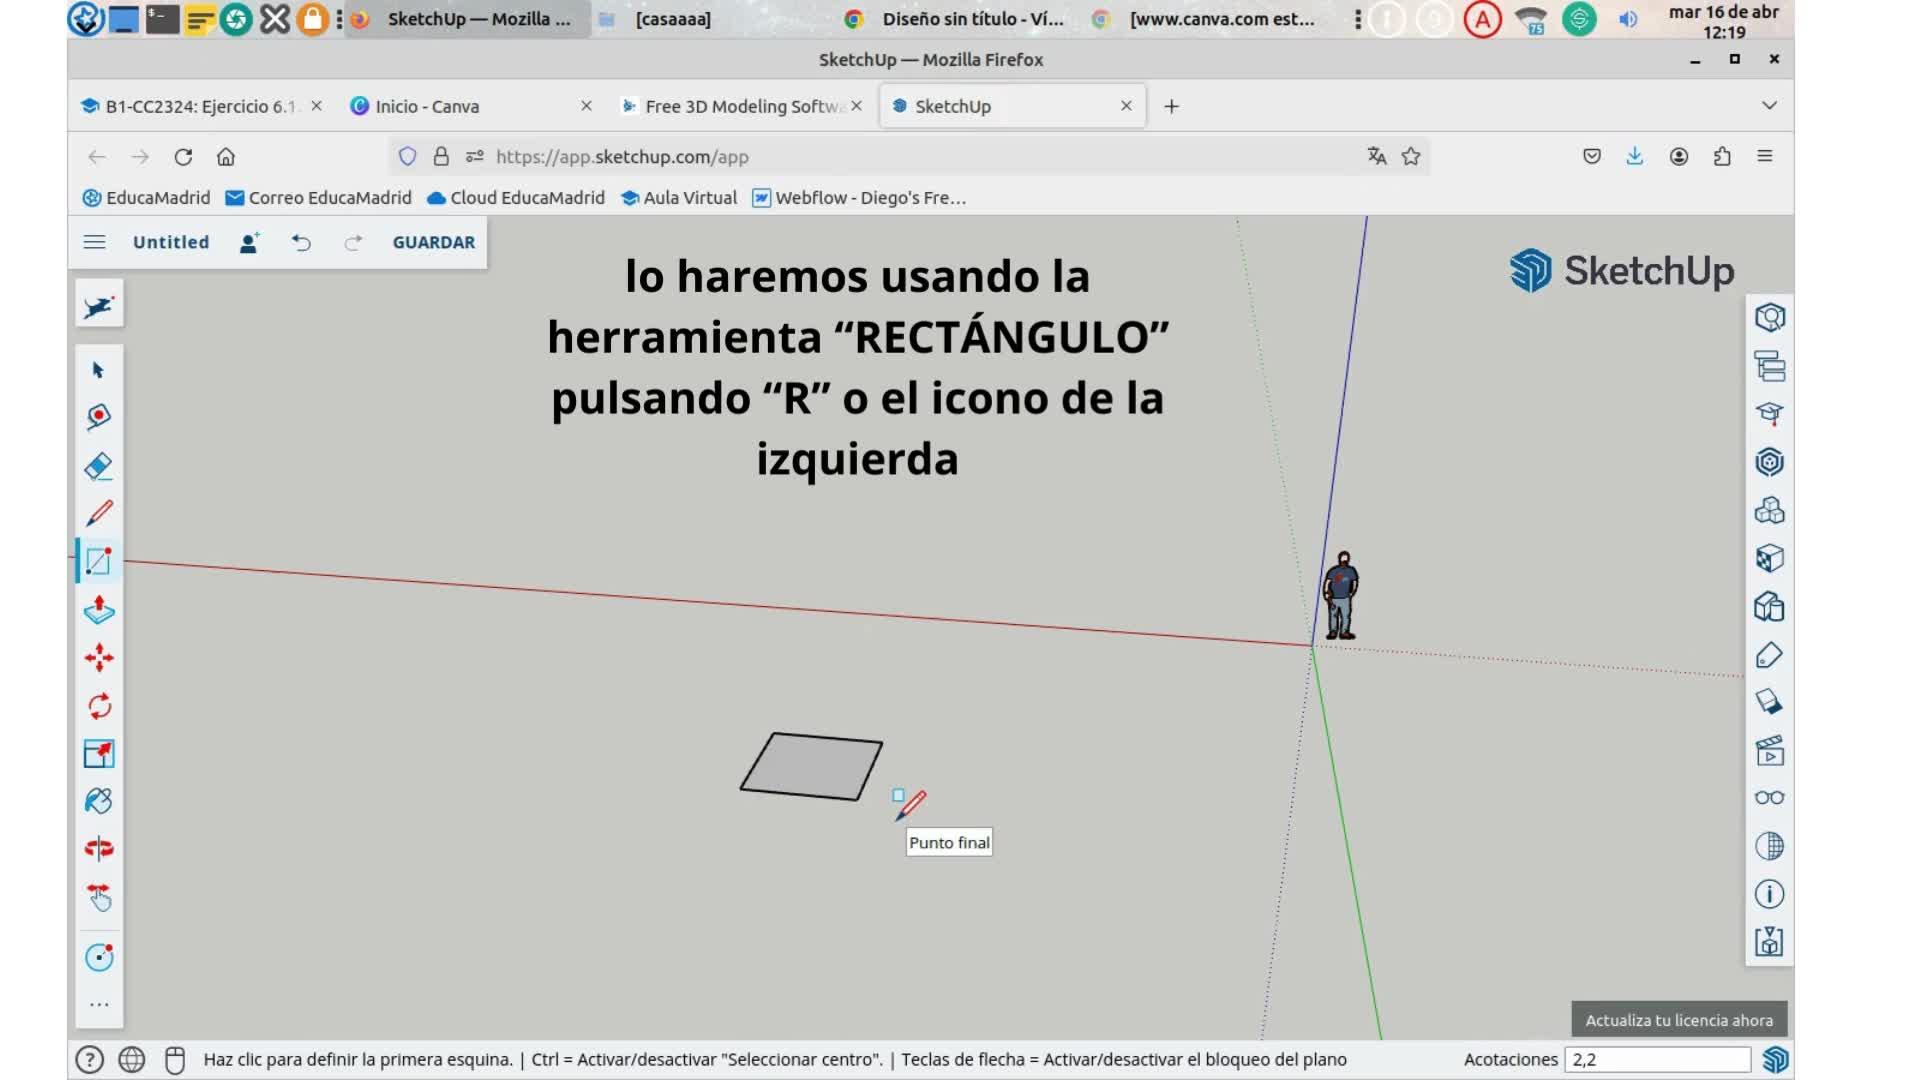1920x1080 pixels.
Task: Open the terminal launcher in the panel
Action: coord(162,19)
